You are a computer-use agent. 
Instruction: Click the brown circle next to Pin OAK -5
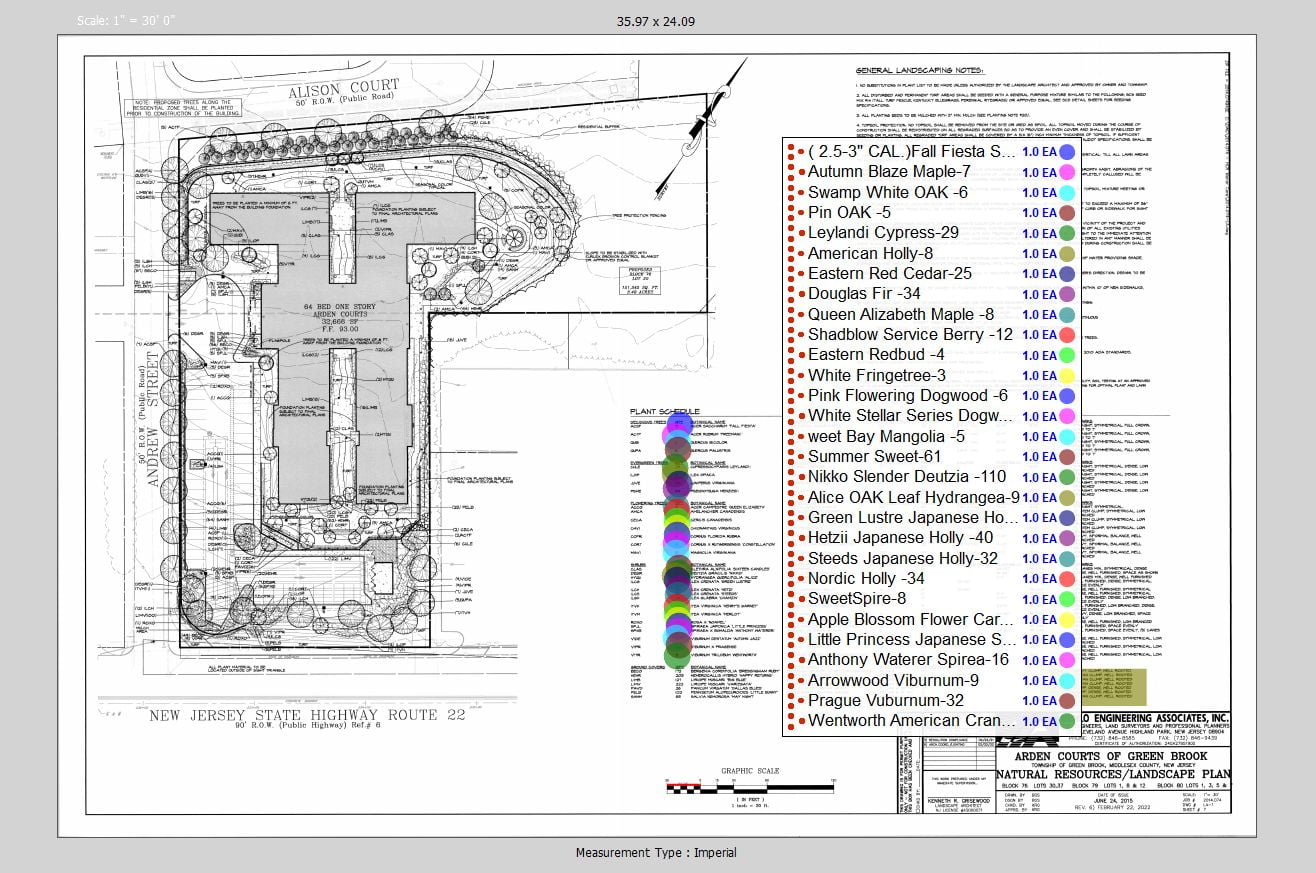click(1067, 213)
